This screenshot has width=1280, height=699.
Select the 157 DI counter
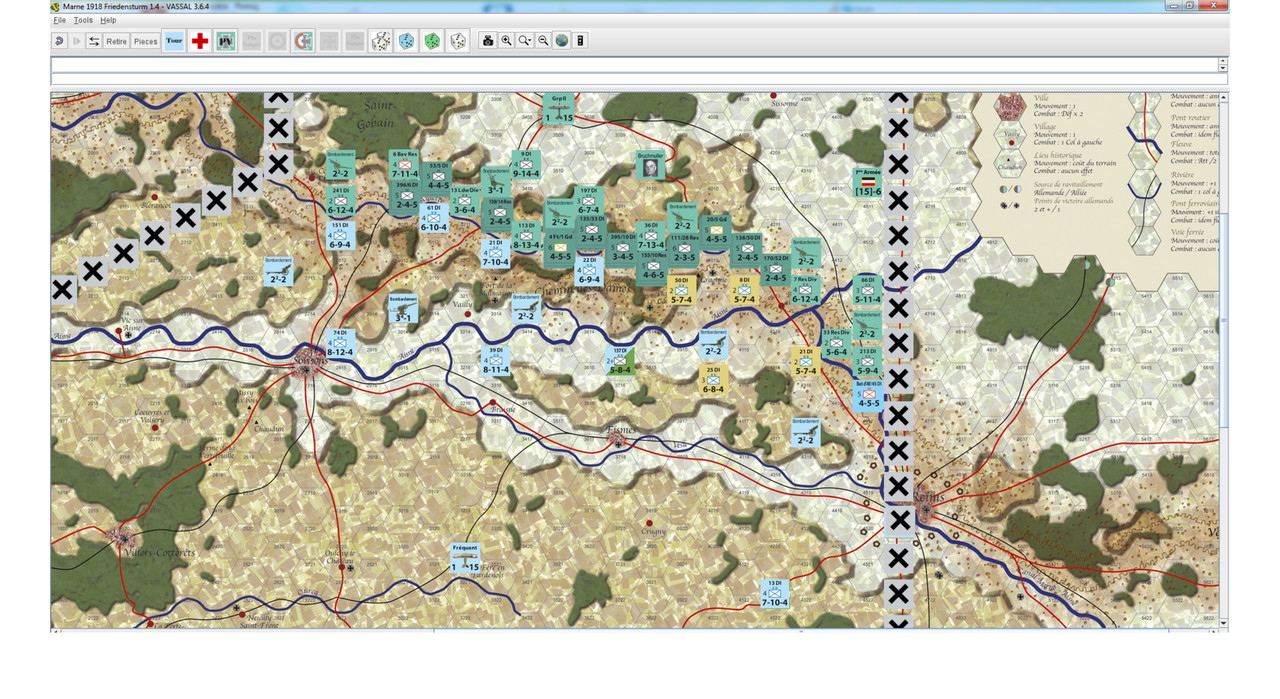tap(620, 362)
